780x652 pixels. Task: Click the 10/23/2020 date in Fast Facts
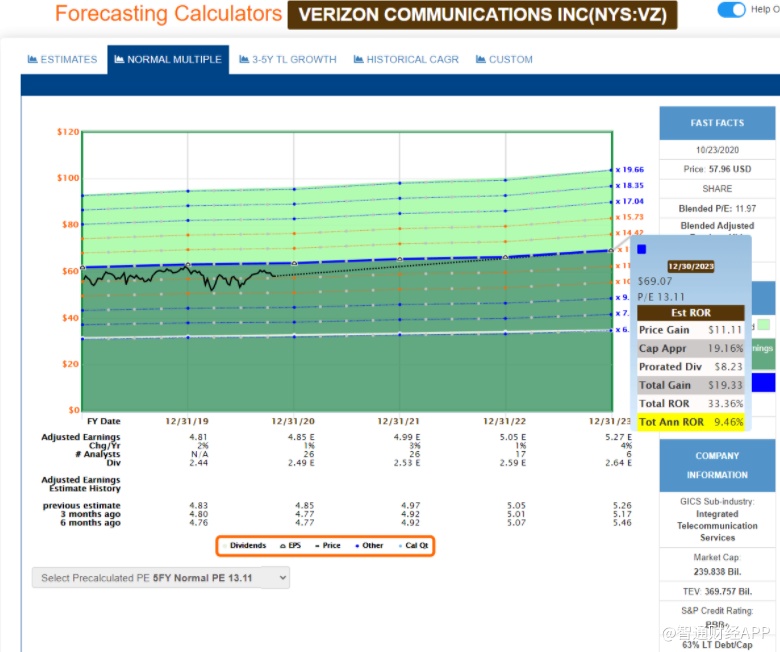pyautogui.click(x=717, y=150)
